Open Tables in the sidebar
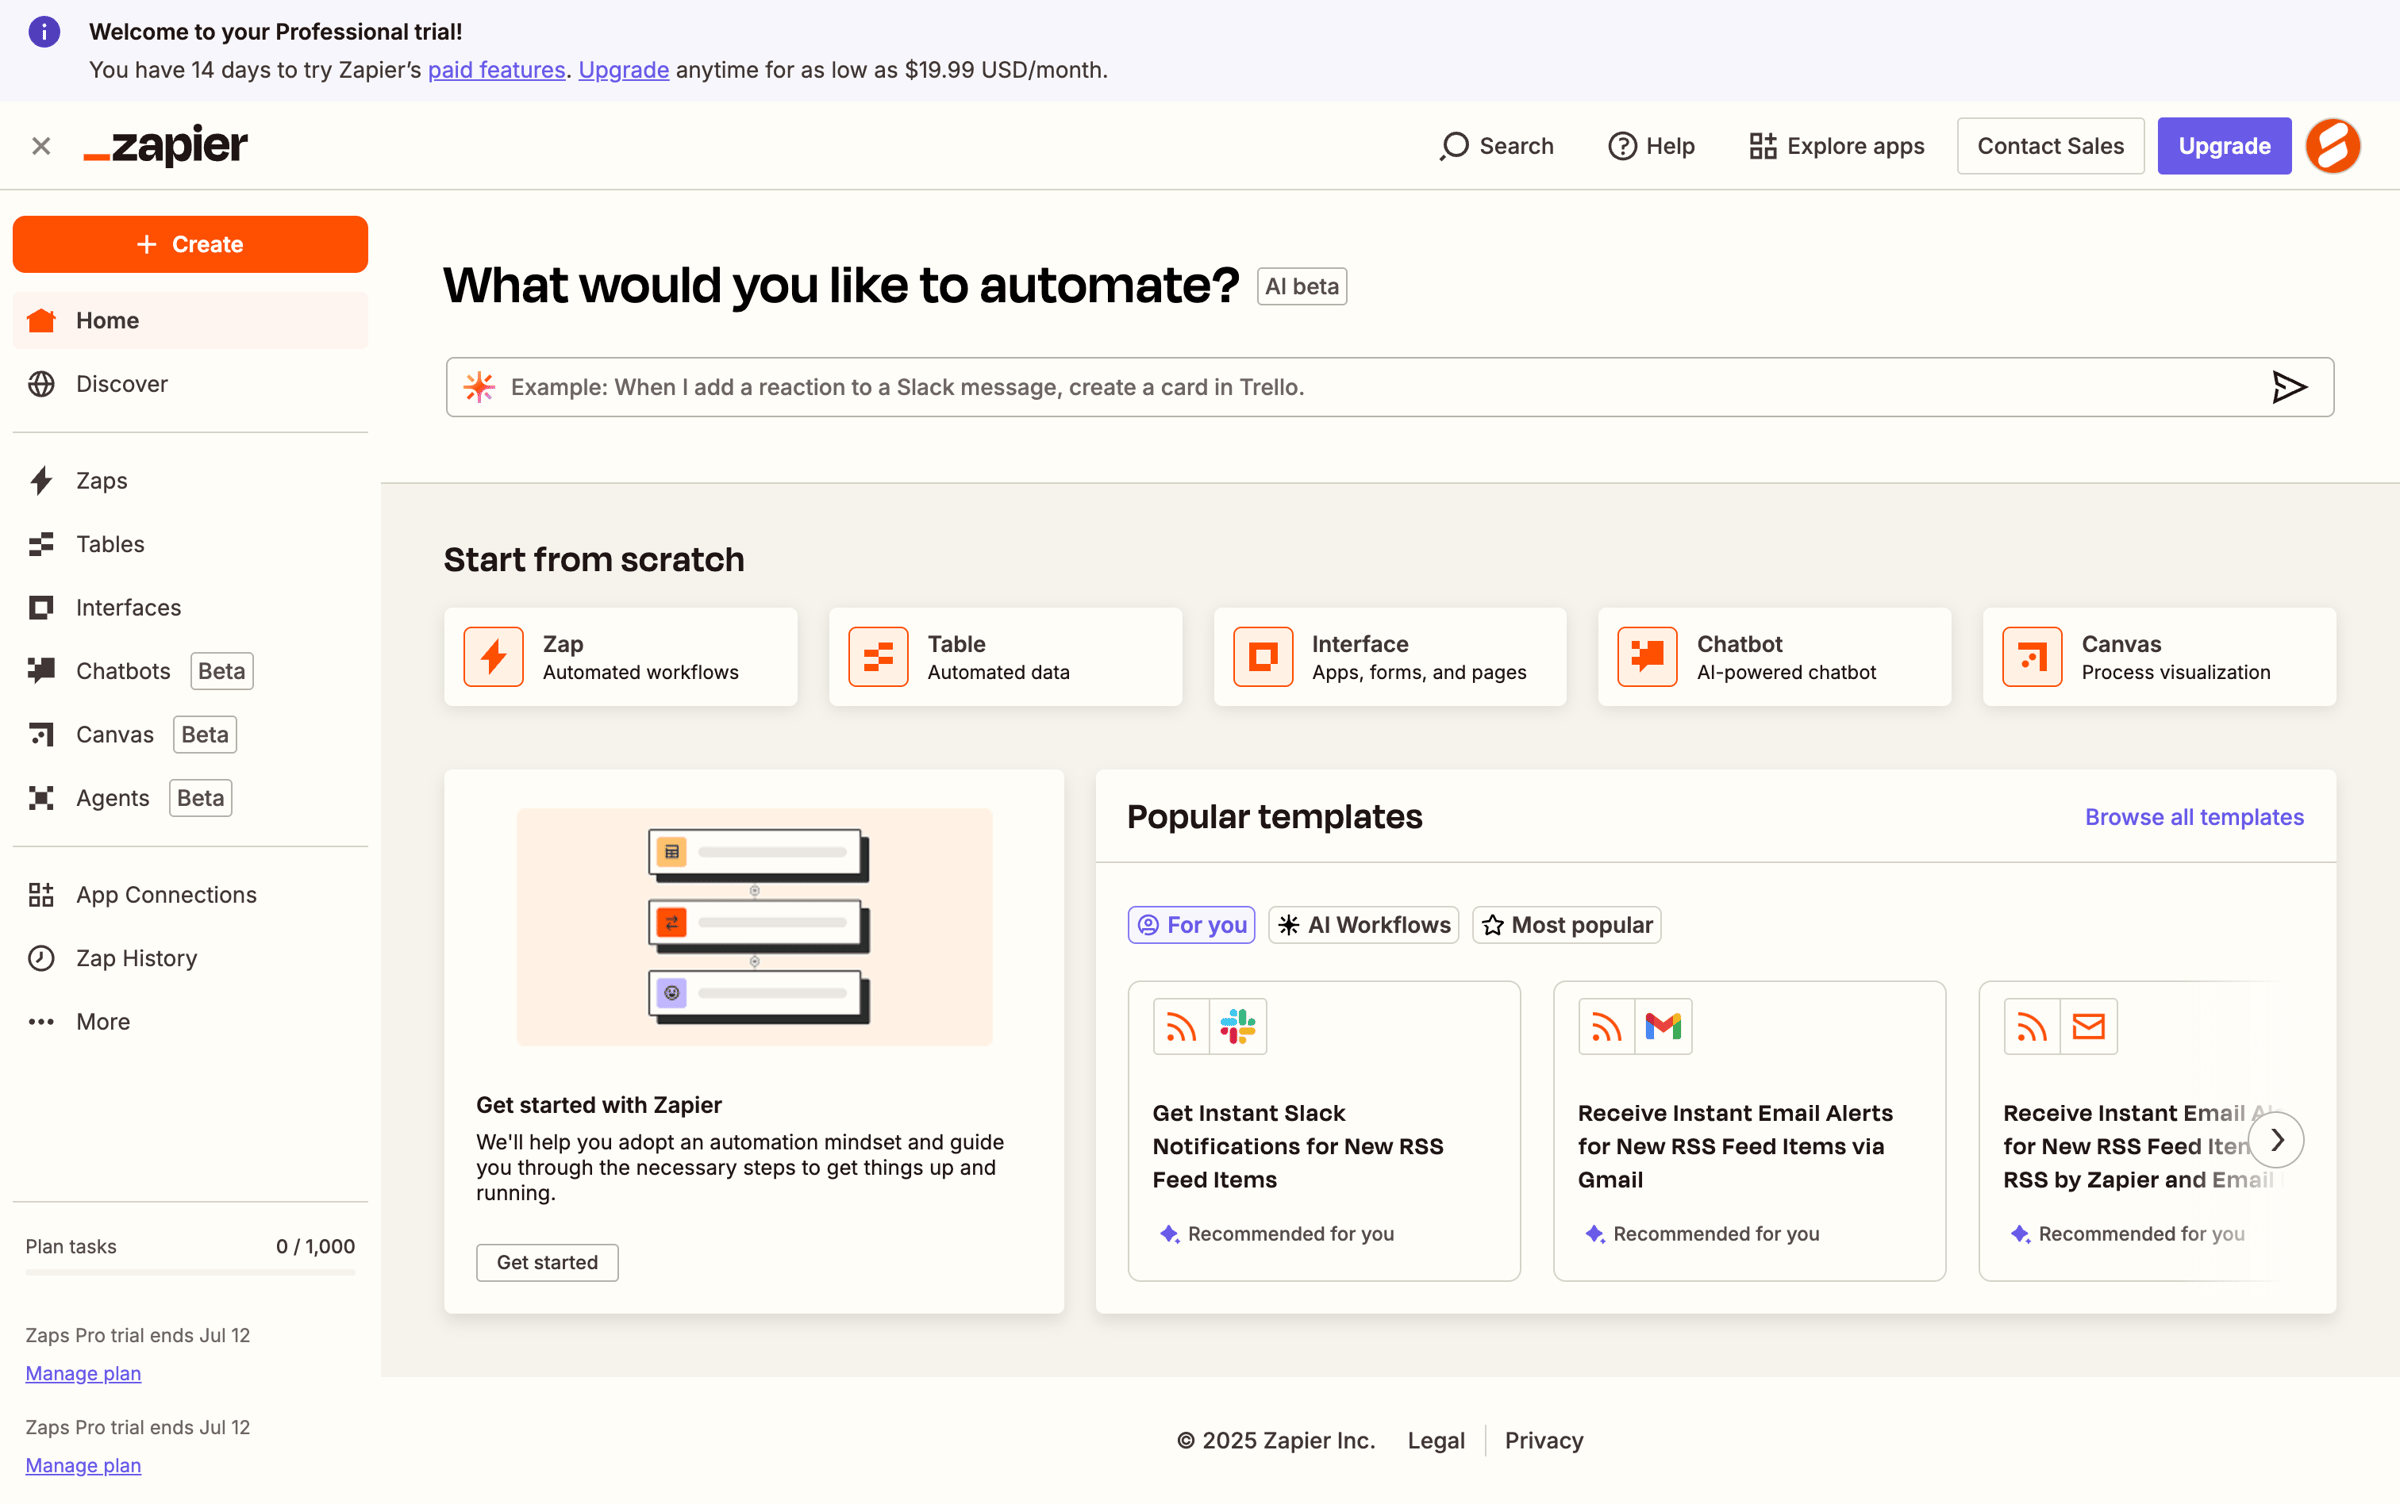 [190, 544]
